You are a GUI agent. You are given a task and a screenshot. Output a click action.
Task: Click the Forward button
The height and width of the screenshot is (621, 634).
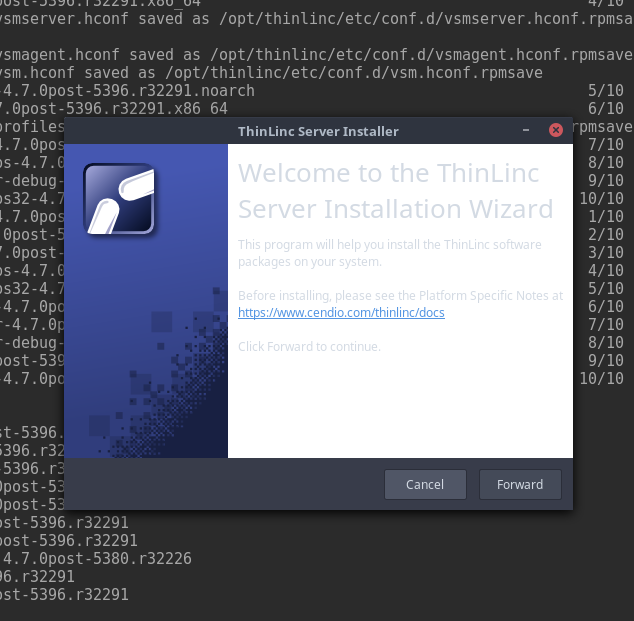click(520, 484)
